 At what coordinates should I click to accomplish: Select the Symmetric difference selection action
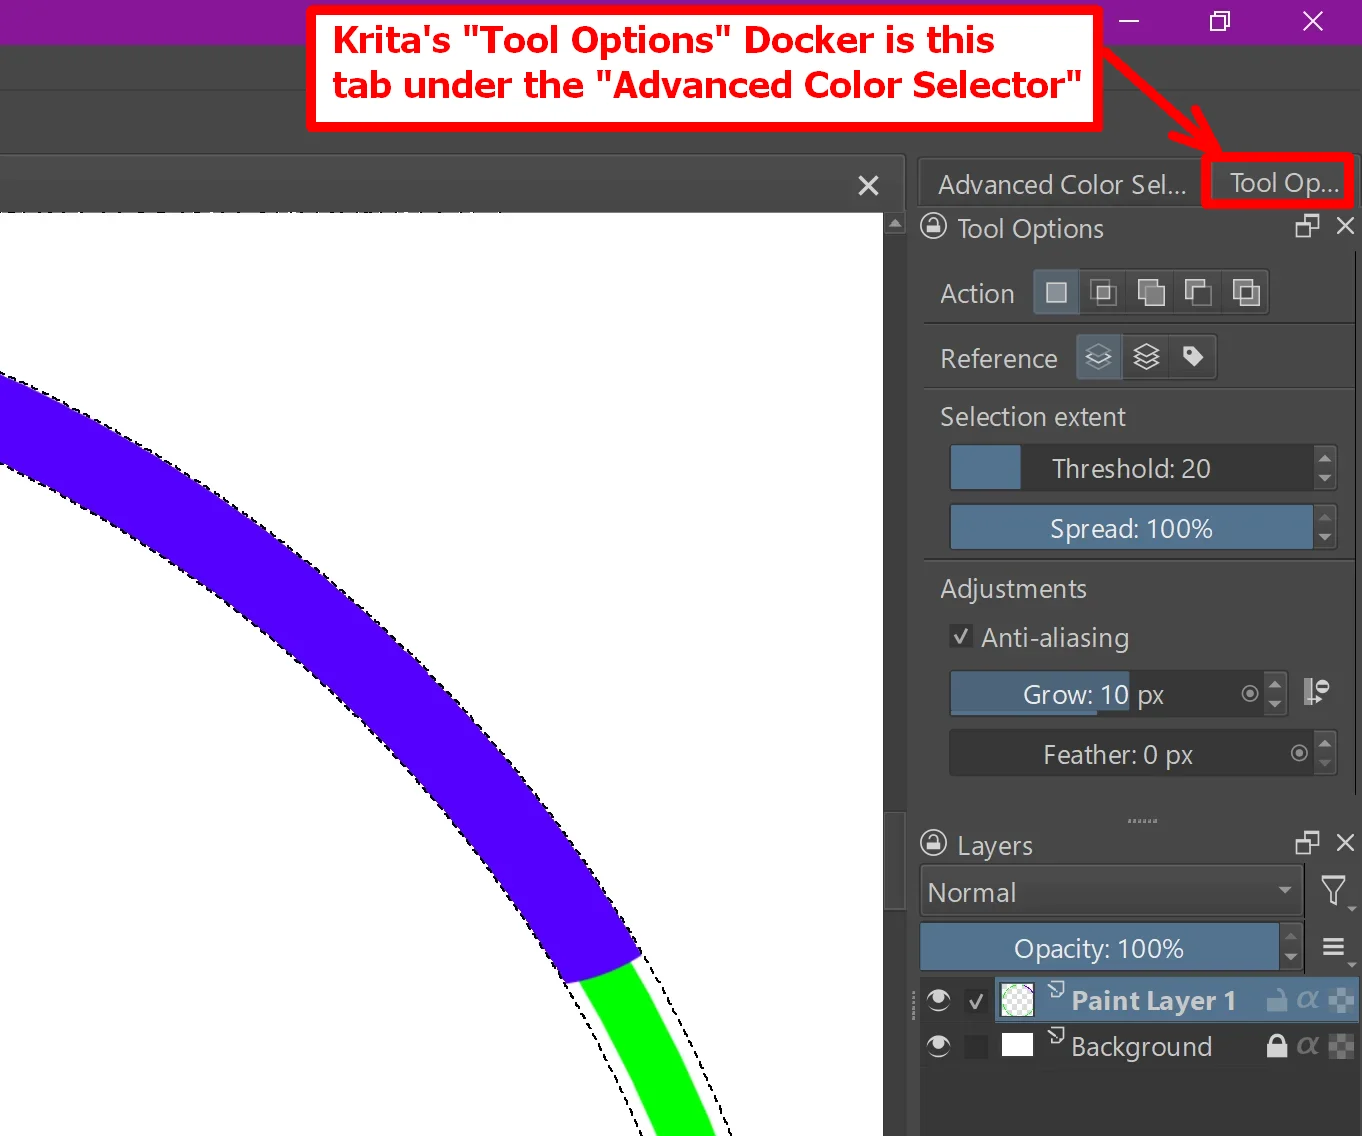point(1246,293)
